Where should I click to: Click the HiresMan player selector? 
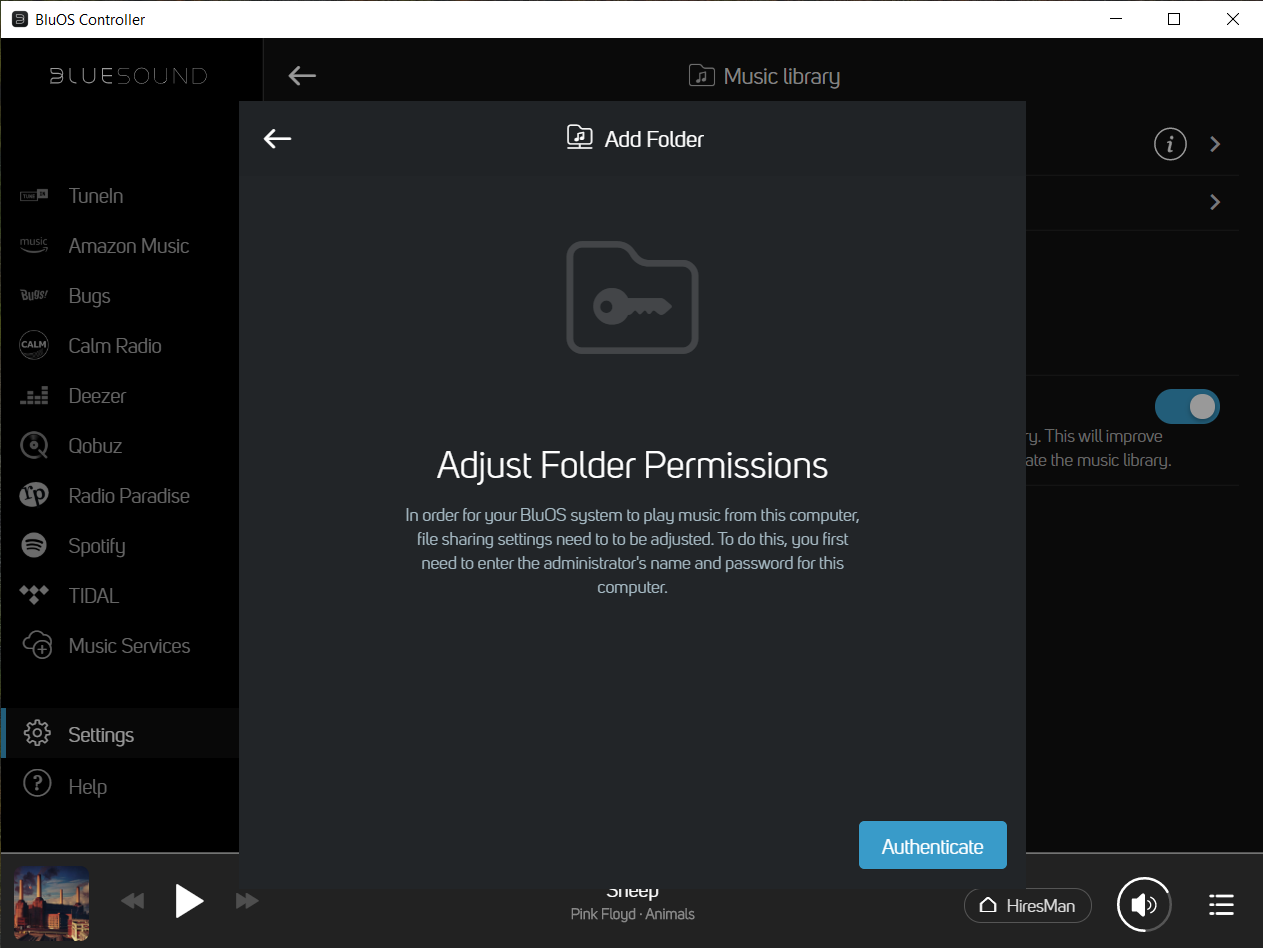(1027, 905)
